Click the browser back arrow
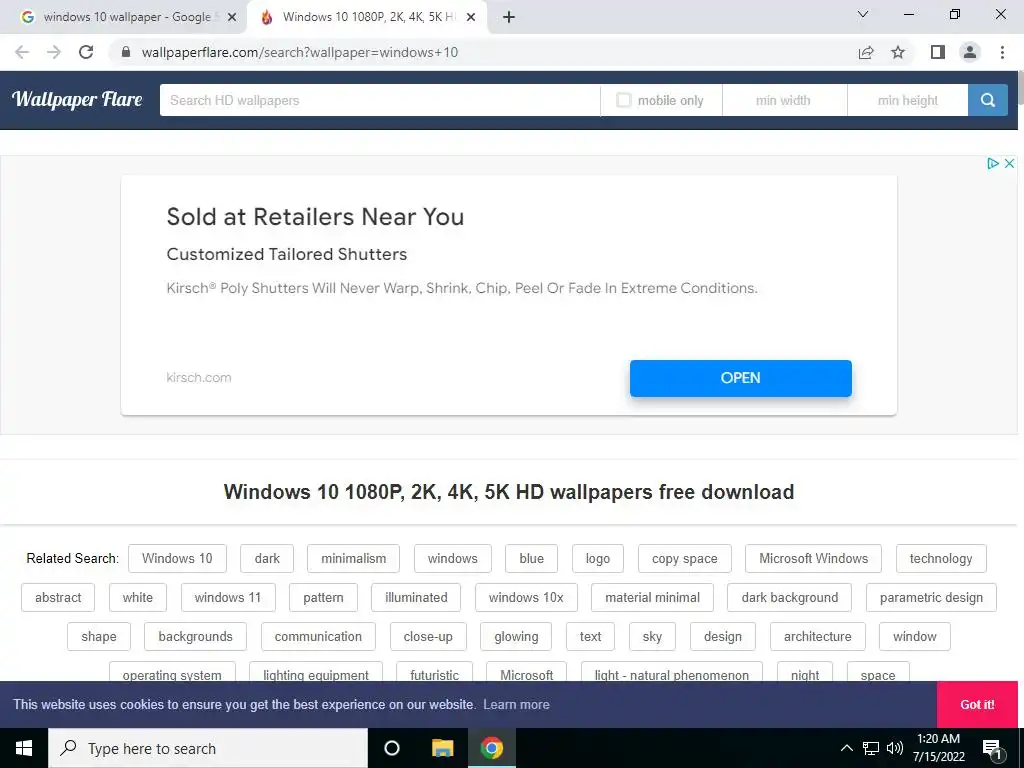1024x768 pixels. click(22, 52)
